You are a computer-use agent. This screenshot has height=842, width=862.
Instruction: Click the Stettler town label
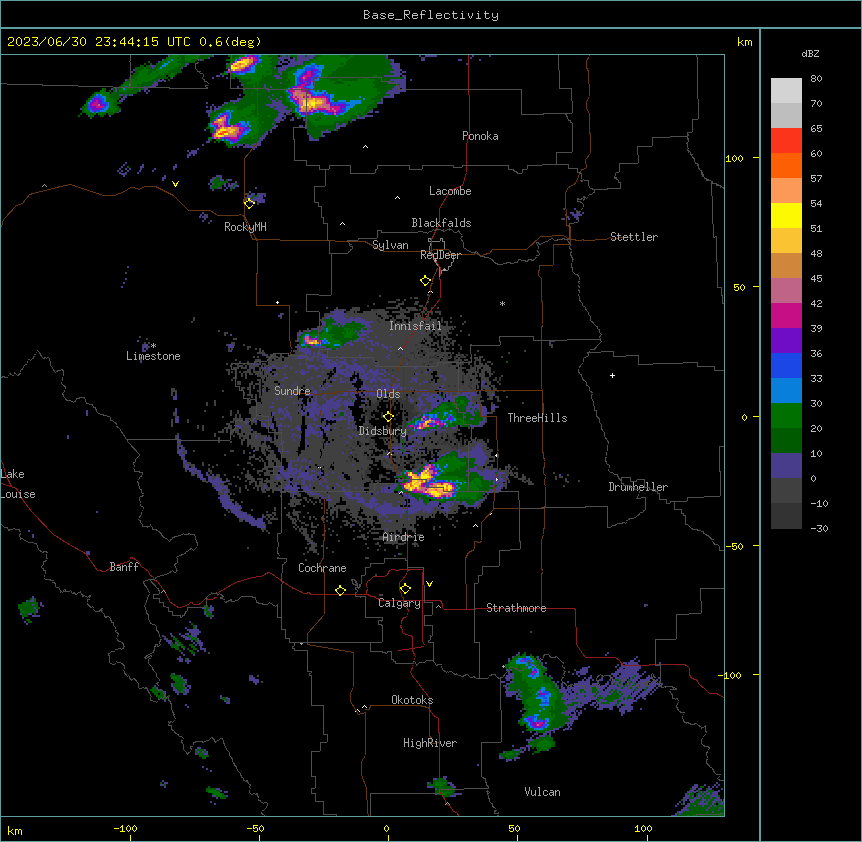tap(634, 237)
